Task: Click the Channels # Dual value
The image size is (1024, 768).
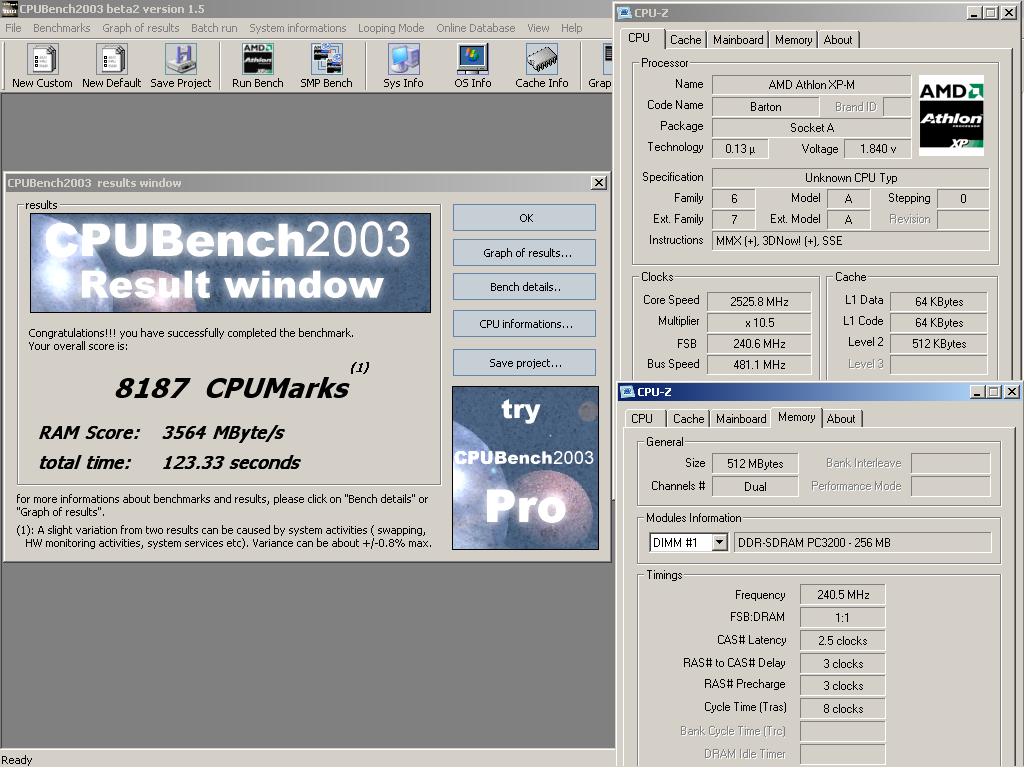Action: (755, 487)
